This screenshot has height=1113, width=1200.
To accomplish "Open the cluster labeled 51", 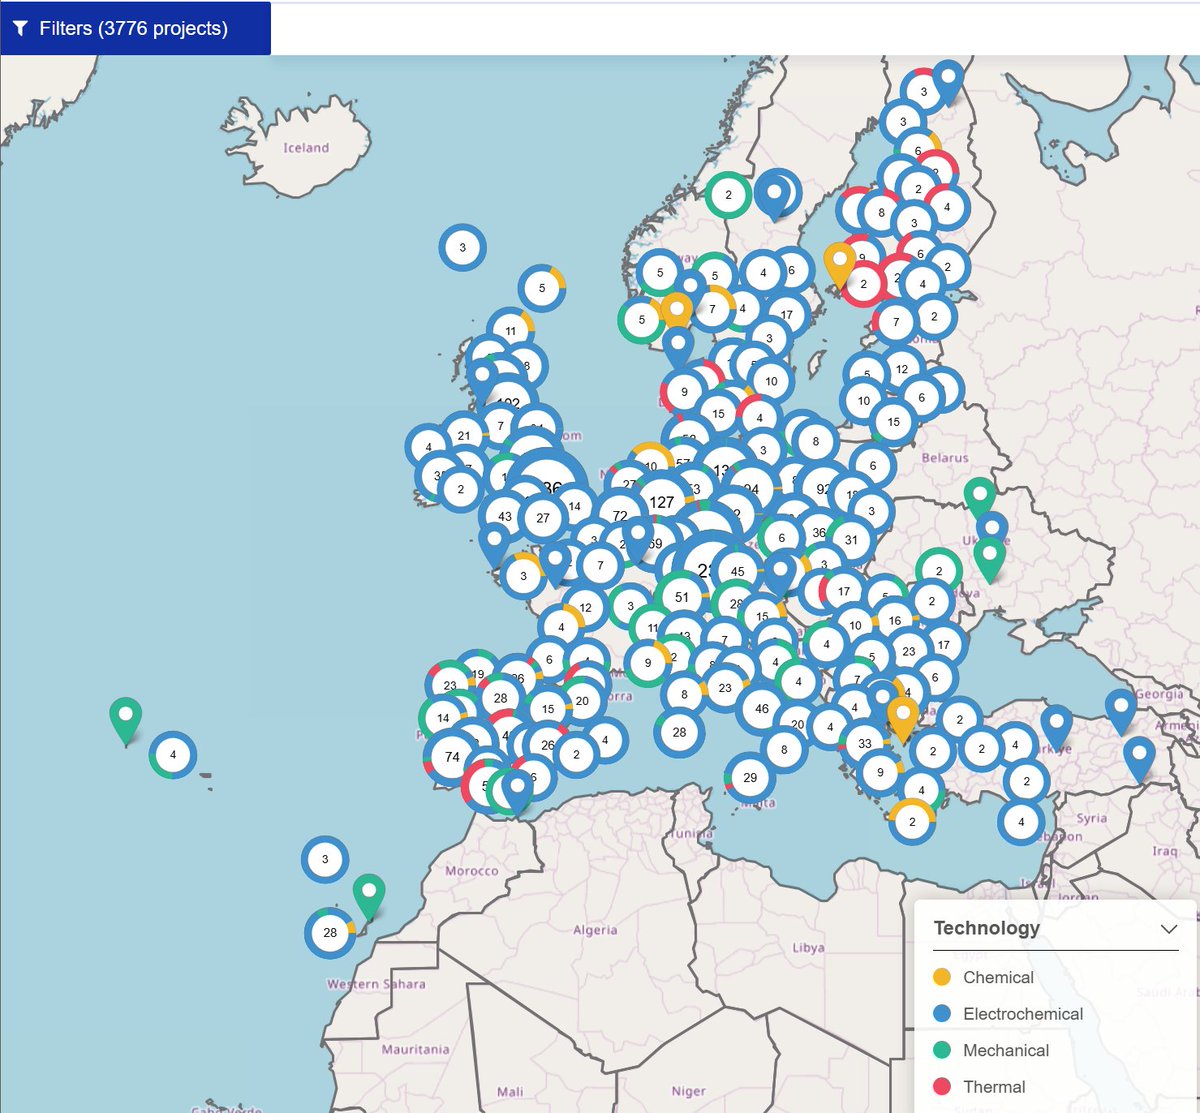I will [682, 597].
